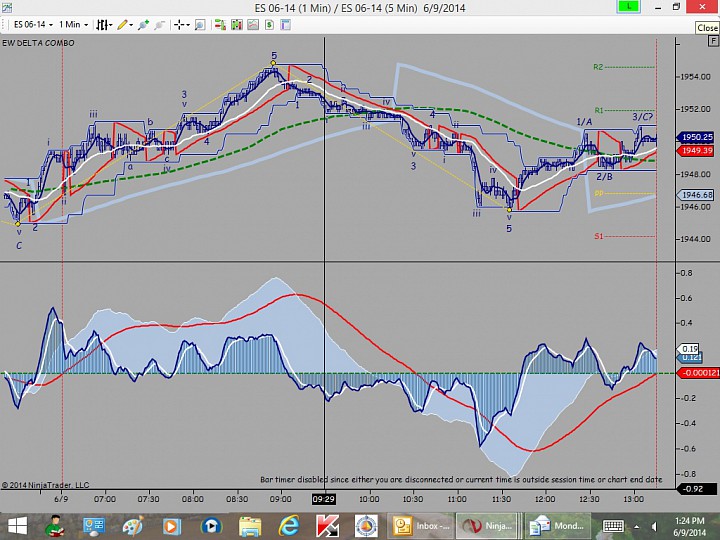Click the 1946.68 price marker label
This screenshot has height=540, width=720.
click(x=697, y=195)
